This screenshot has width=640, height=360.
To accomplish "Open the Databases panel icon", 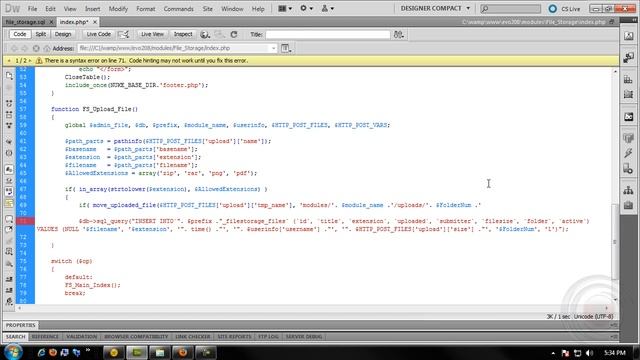I will tap(629, 138).
